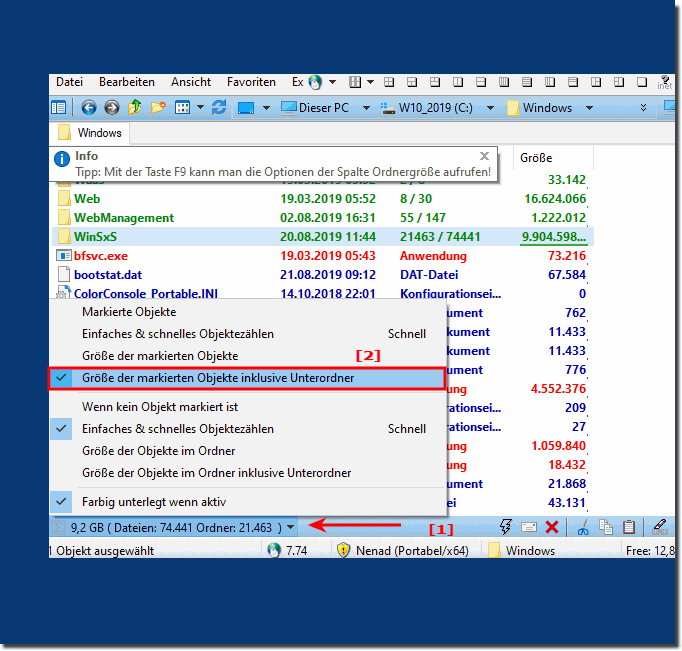Go up one folder level icon
682x651 pixels.
pyautogui.click(x=134, y=107)
